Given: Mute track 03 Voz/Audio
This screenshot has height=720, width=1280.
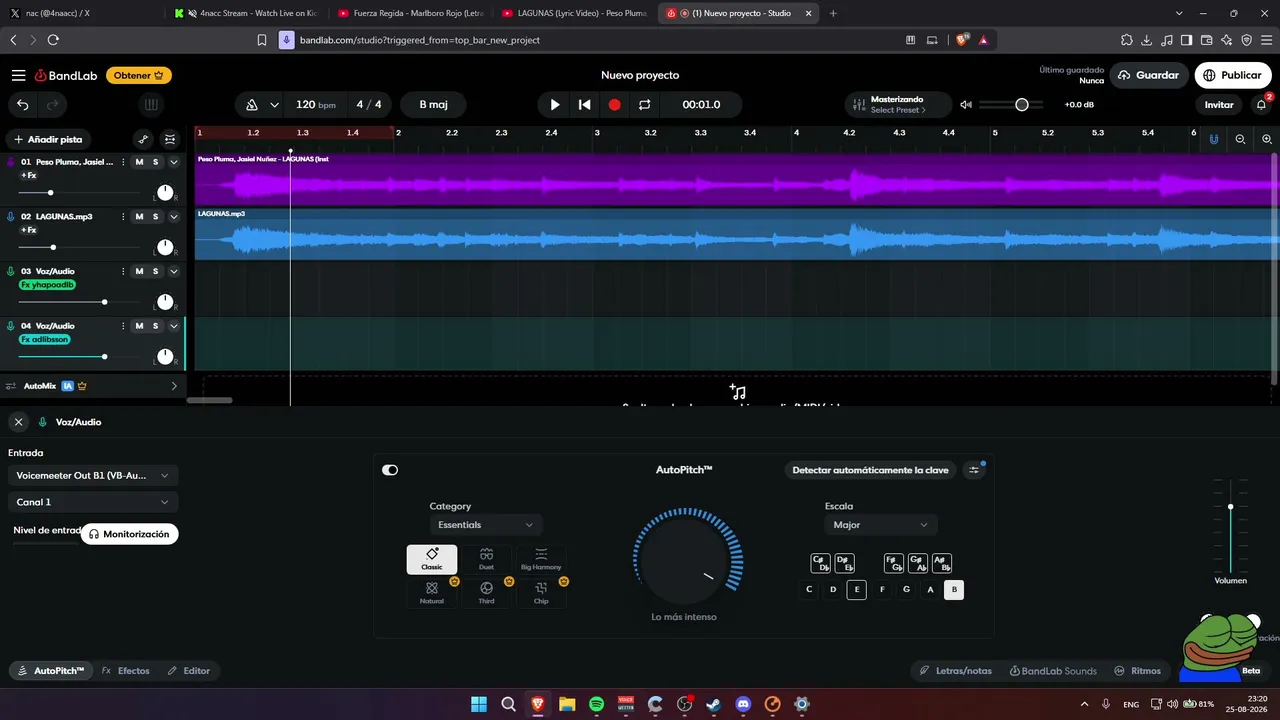Looking at the screenshot, I should [x=139, y=271].
